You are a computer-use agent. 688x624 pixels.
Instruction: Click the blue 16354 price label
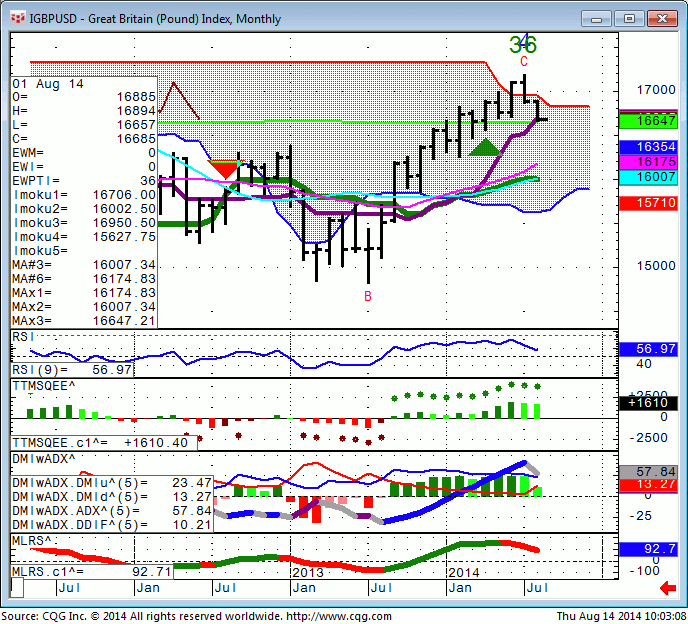tap(648, 147)
